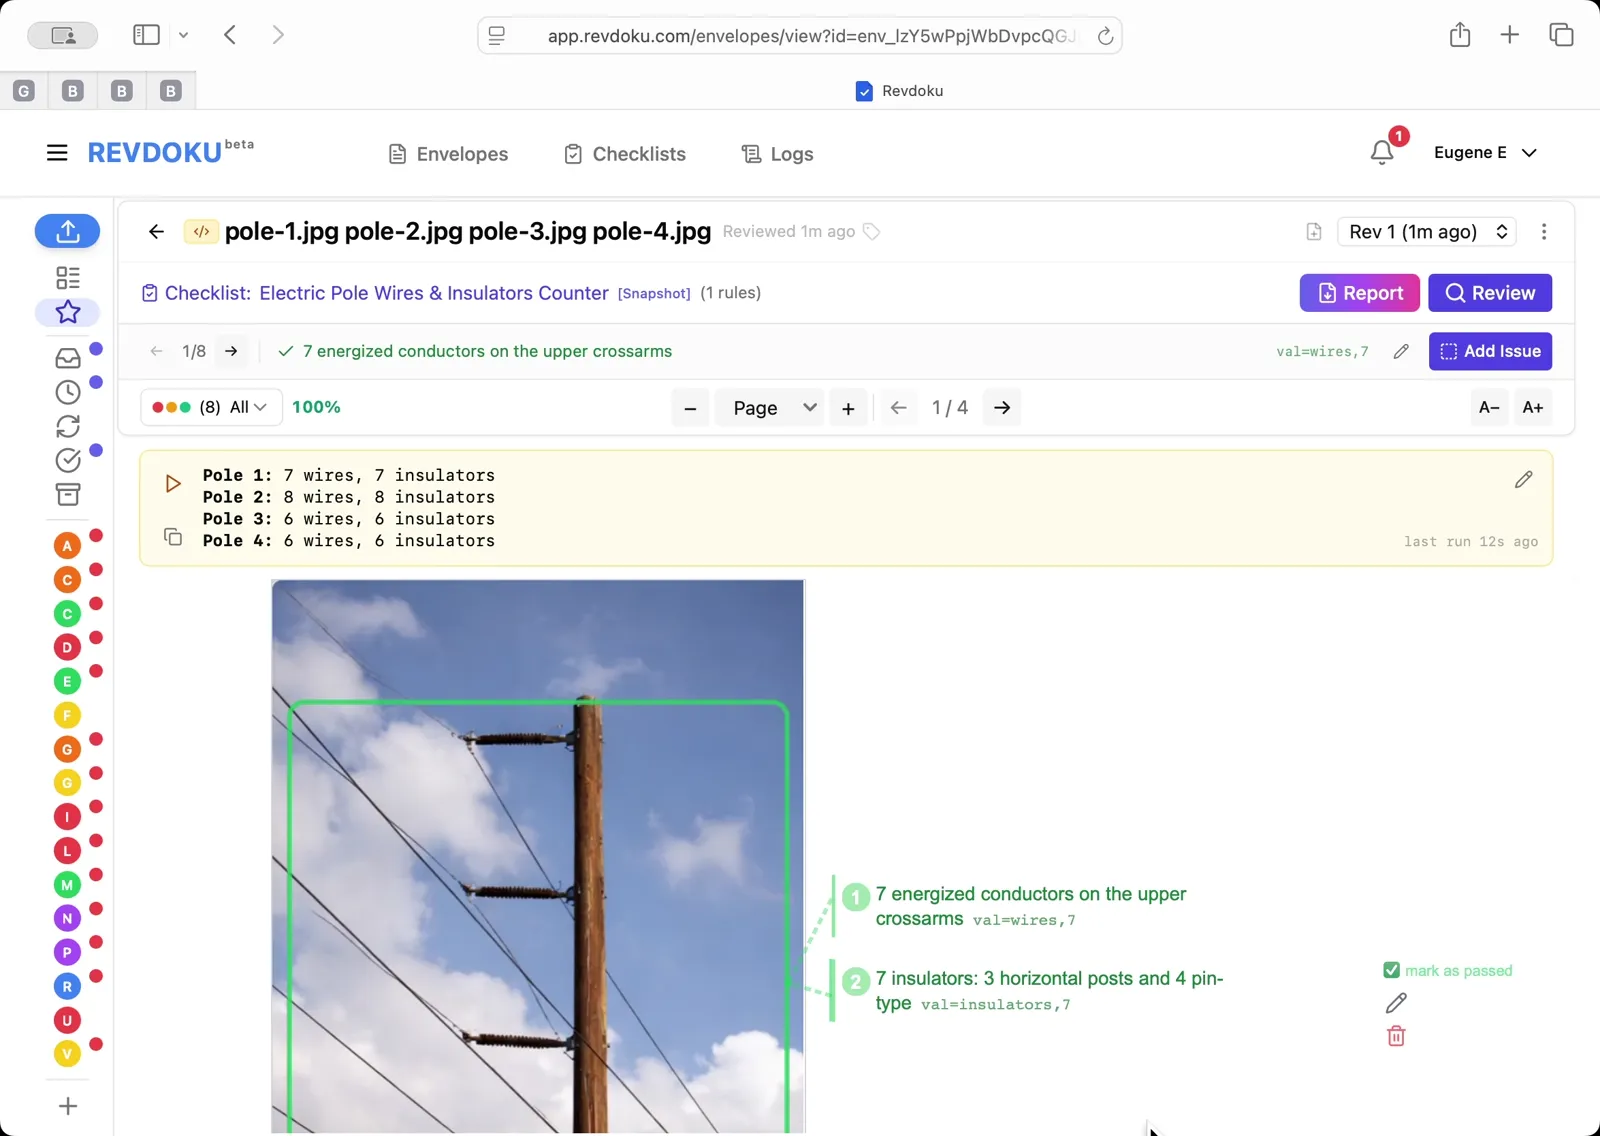This screenshot has width=1600, height=1136.
Task: Toggle the mark as passed checkbox
Action: 1391,969
